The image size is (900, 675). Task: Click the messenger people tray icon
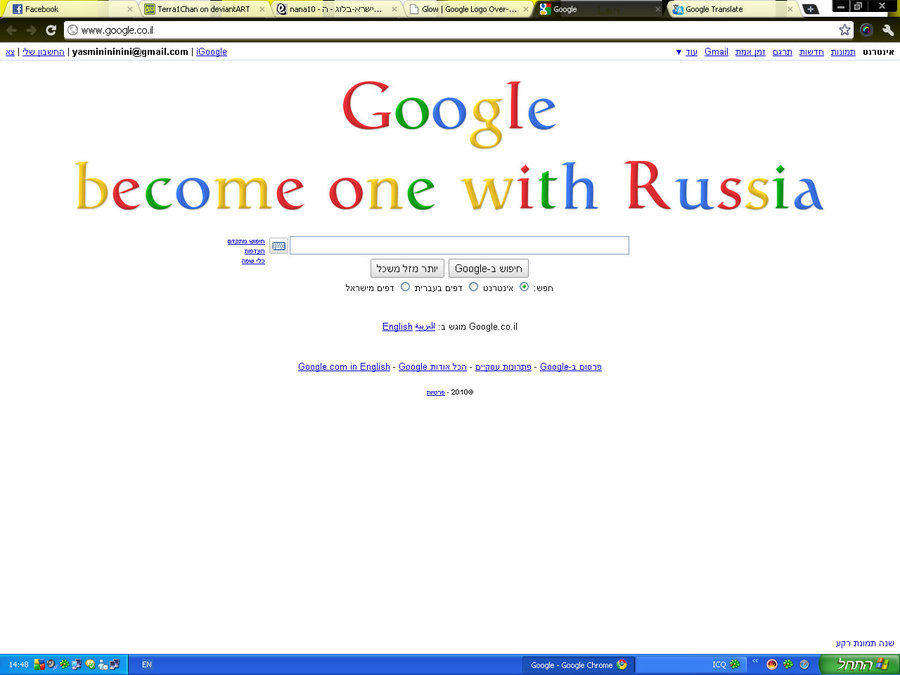coord(103,665)
